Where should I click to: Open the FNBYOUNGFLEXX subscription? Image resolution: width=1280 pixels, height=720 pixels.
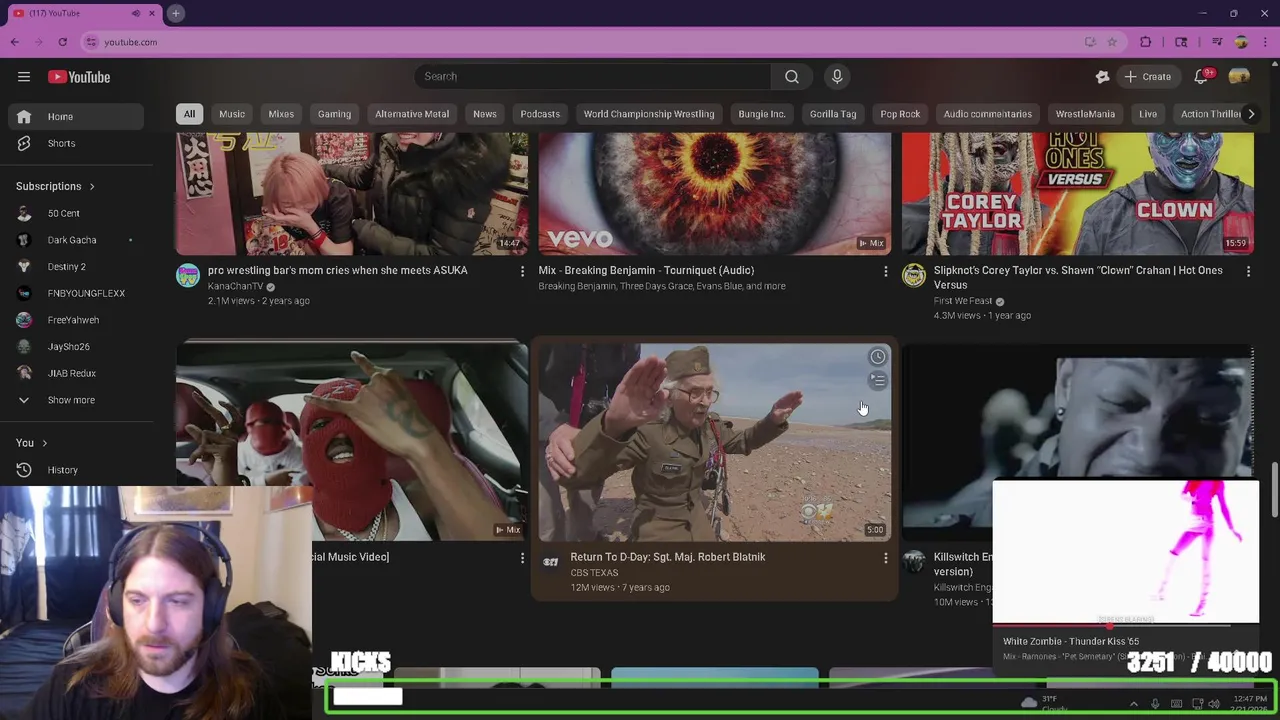(76, 294)
